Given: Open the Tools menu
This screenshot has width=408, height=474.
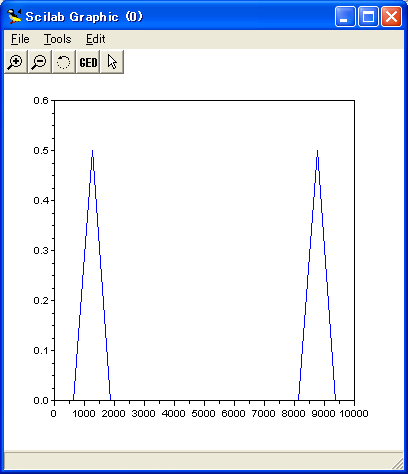Looking at the screenshot, I should pyautogui.click(x=57, y=39).
